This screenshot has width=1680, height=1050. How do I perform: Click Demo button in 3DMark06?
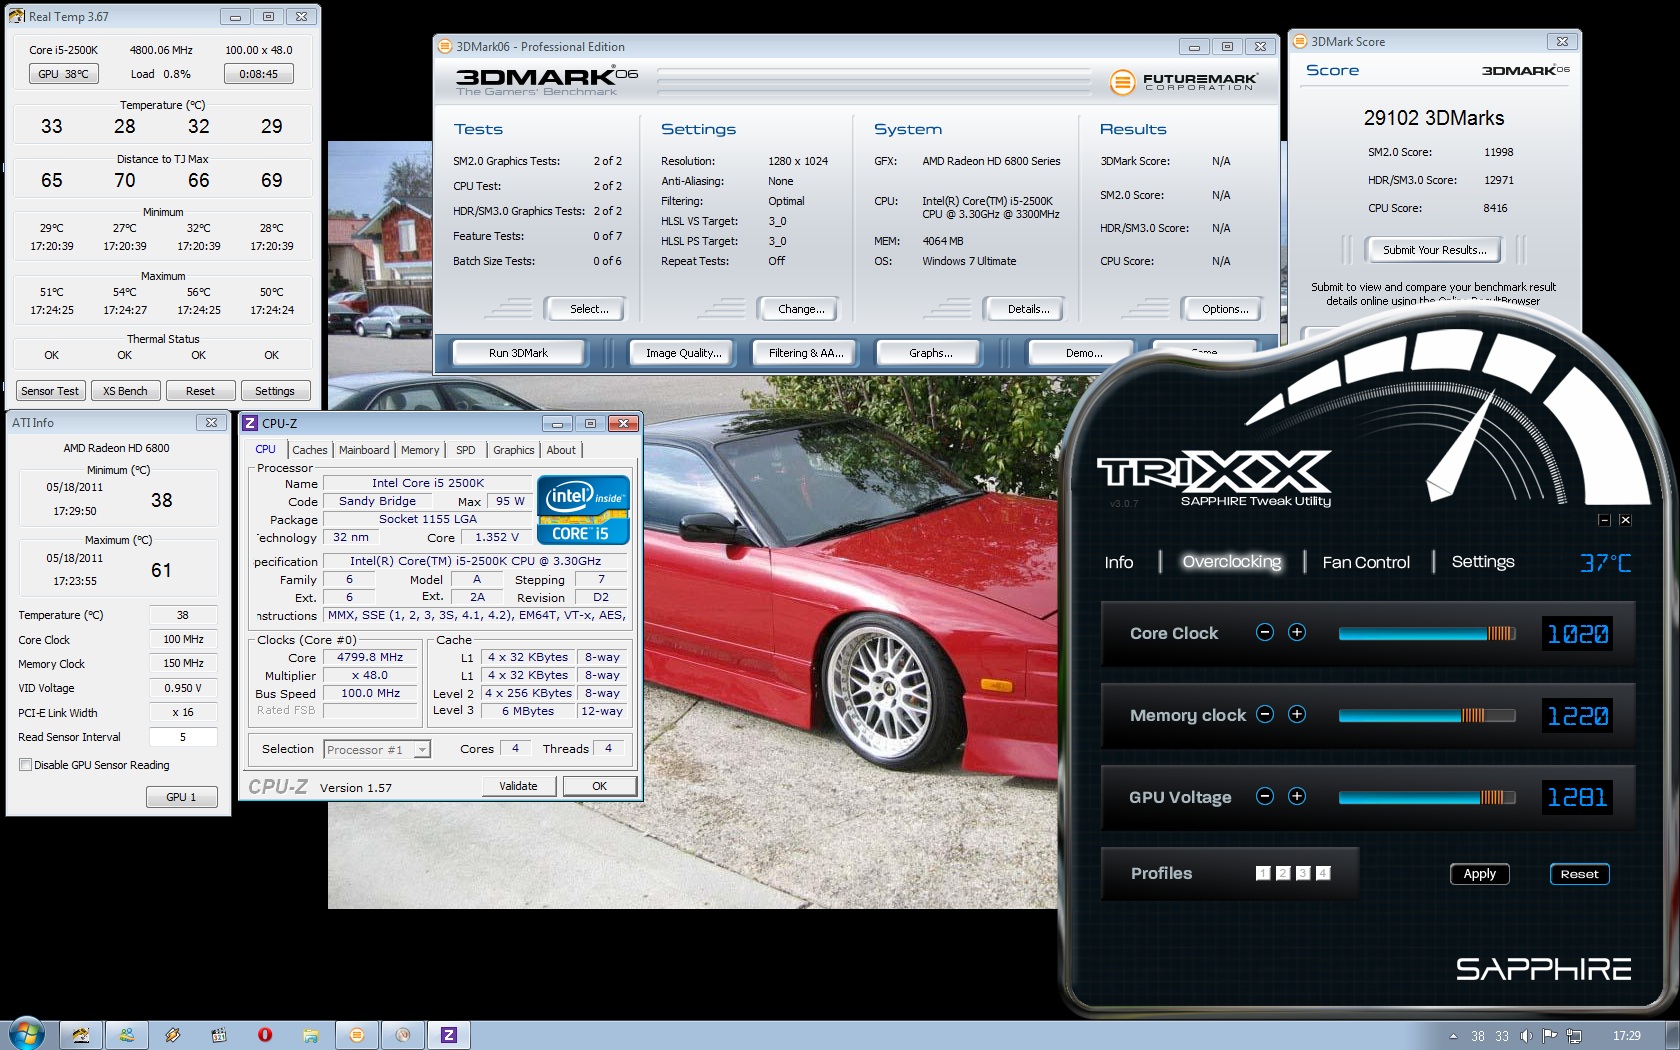pyautogui.click(x=1084, y=353)
